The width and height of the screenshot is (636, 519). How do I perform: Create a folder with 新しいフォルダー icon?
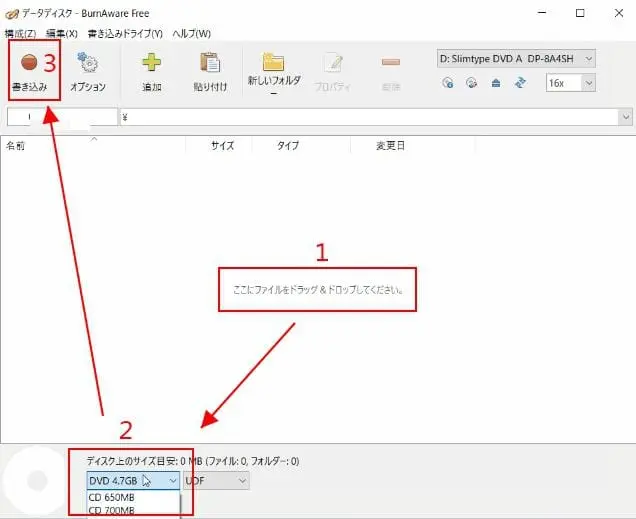[x=273, y=68]
